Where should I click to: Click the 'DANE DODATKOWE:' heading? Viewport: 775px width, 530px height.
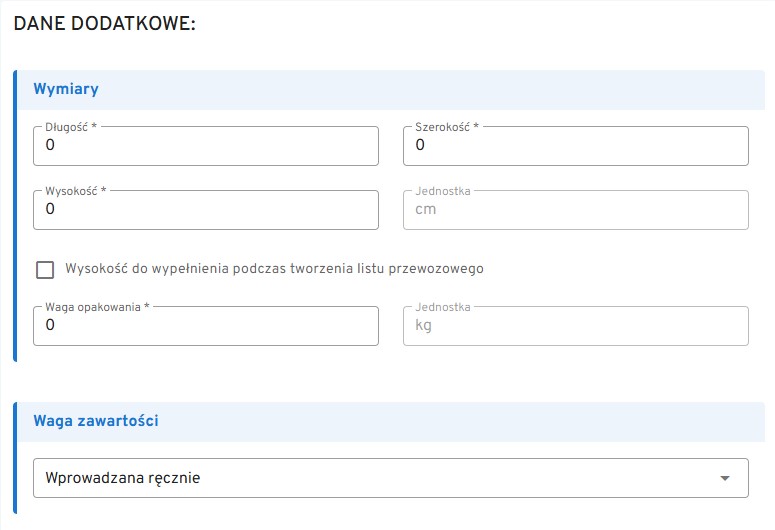coord(104,23)
